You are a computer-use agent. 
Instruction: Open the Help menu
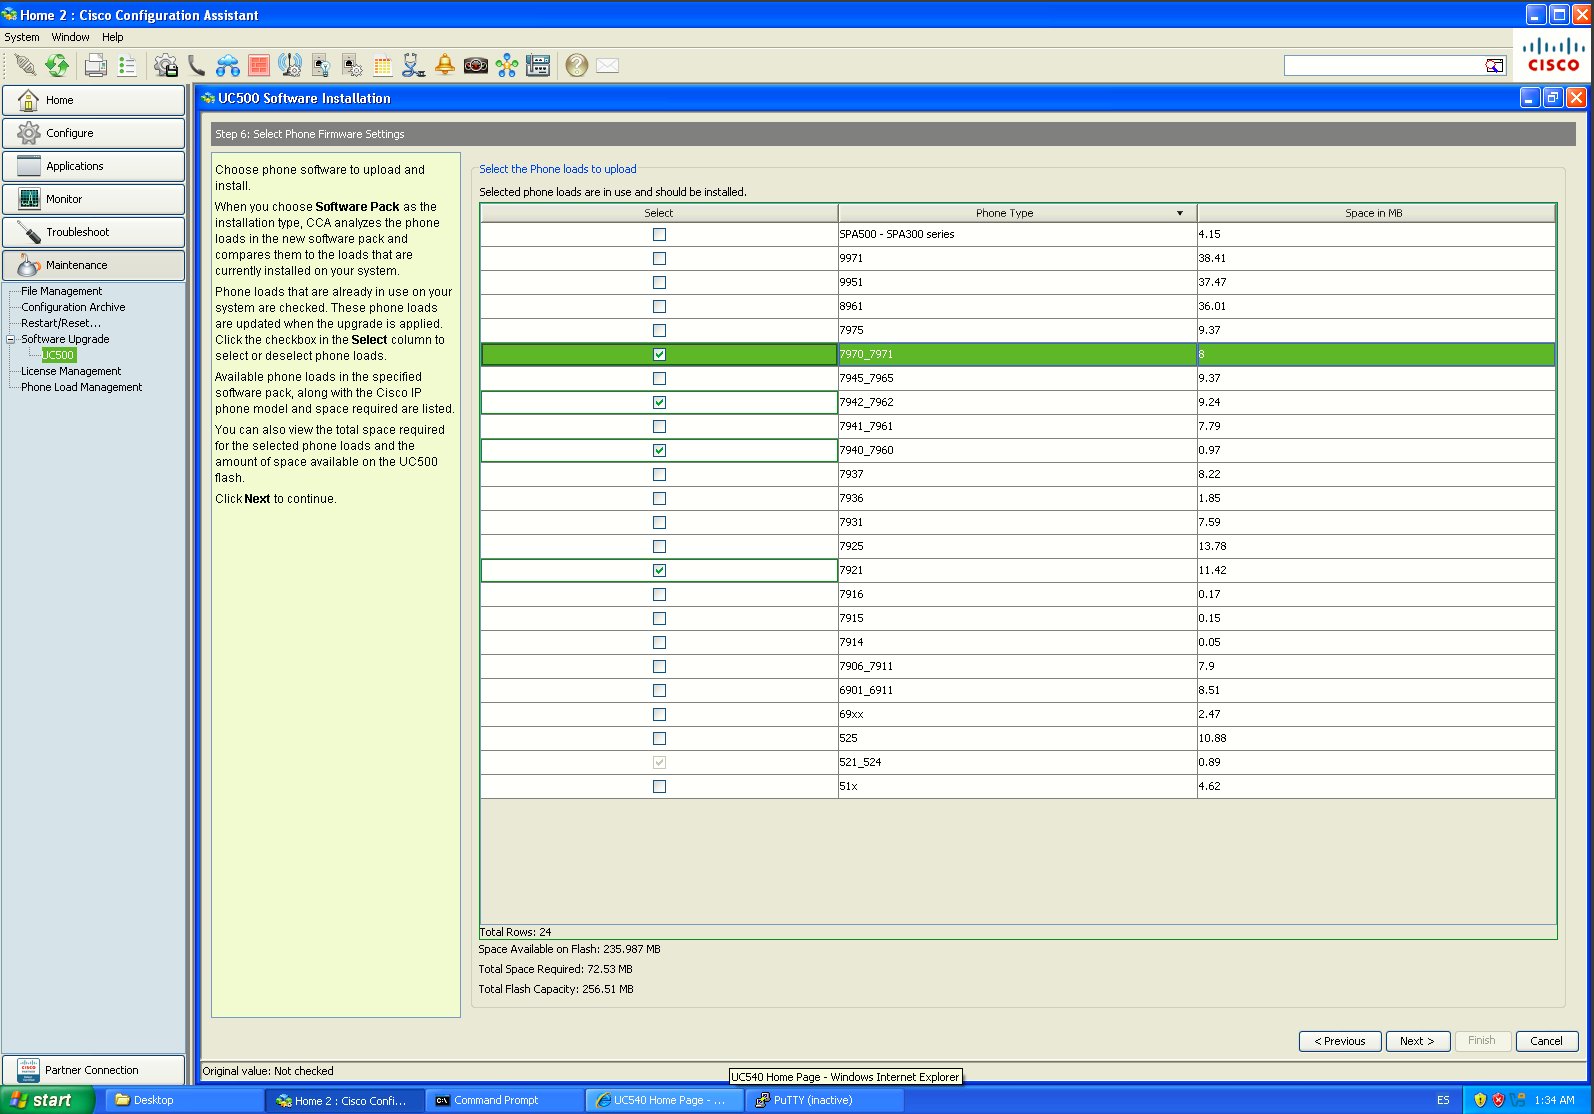pos(113,37)
